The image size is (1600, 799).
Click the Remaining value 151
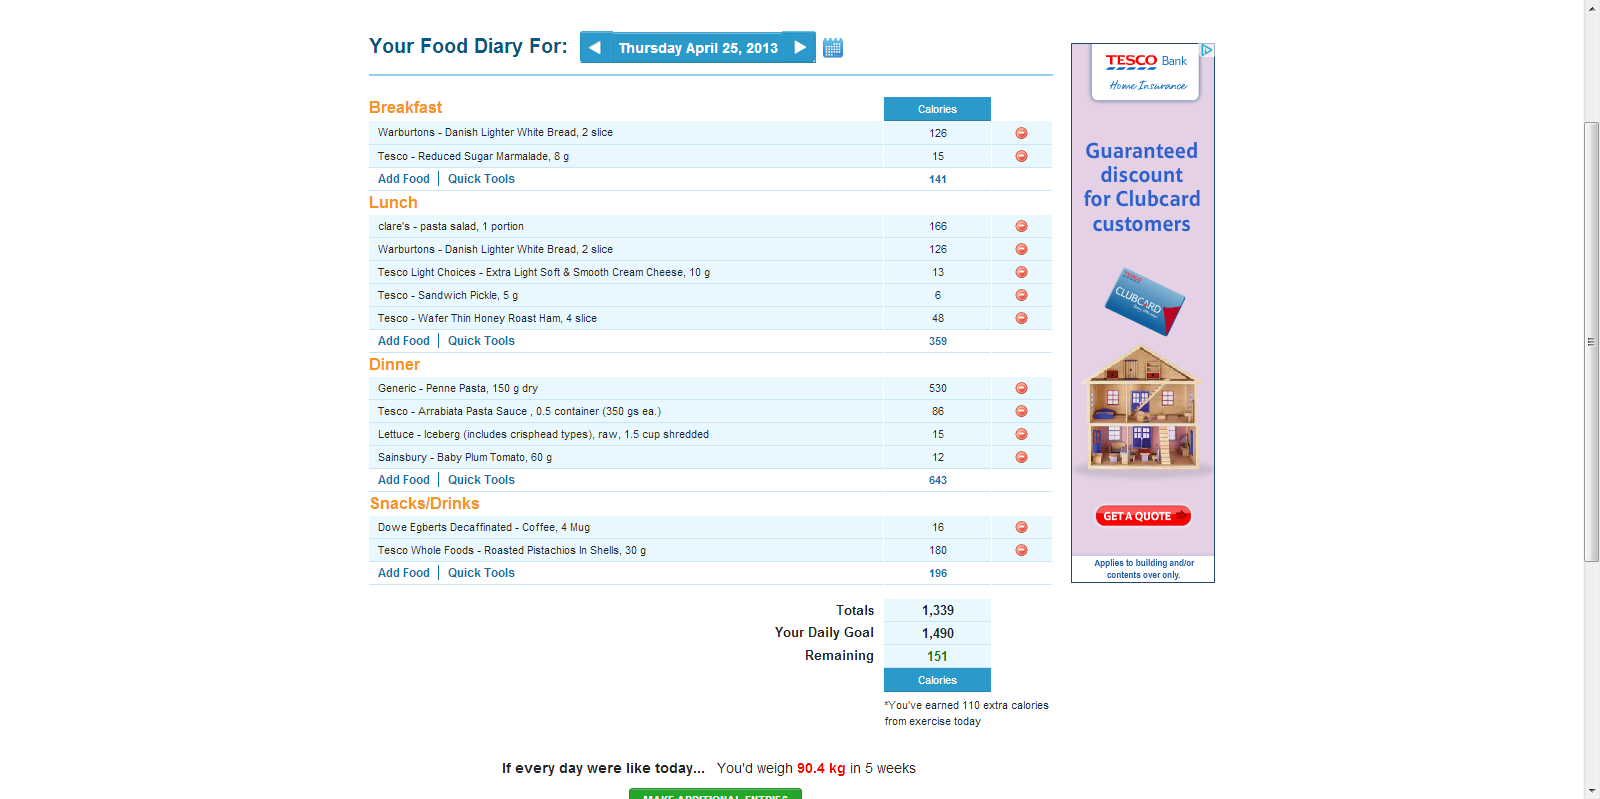(937, 656)
